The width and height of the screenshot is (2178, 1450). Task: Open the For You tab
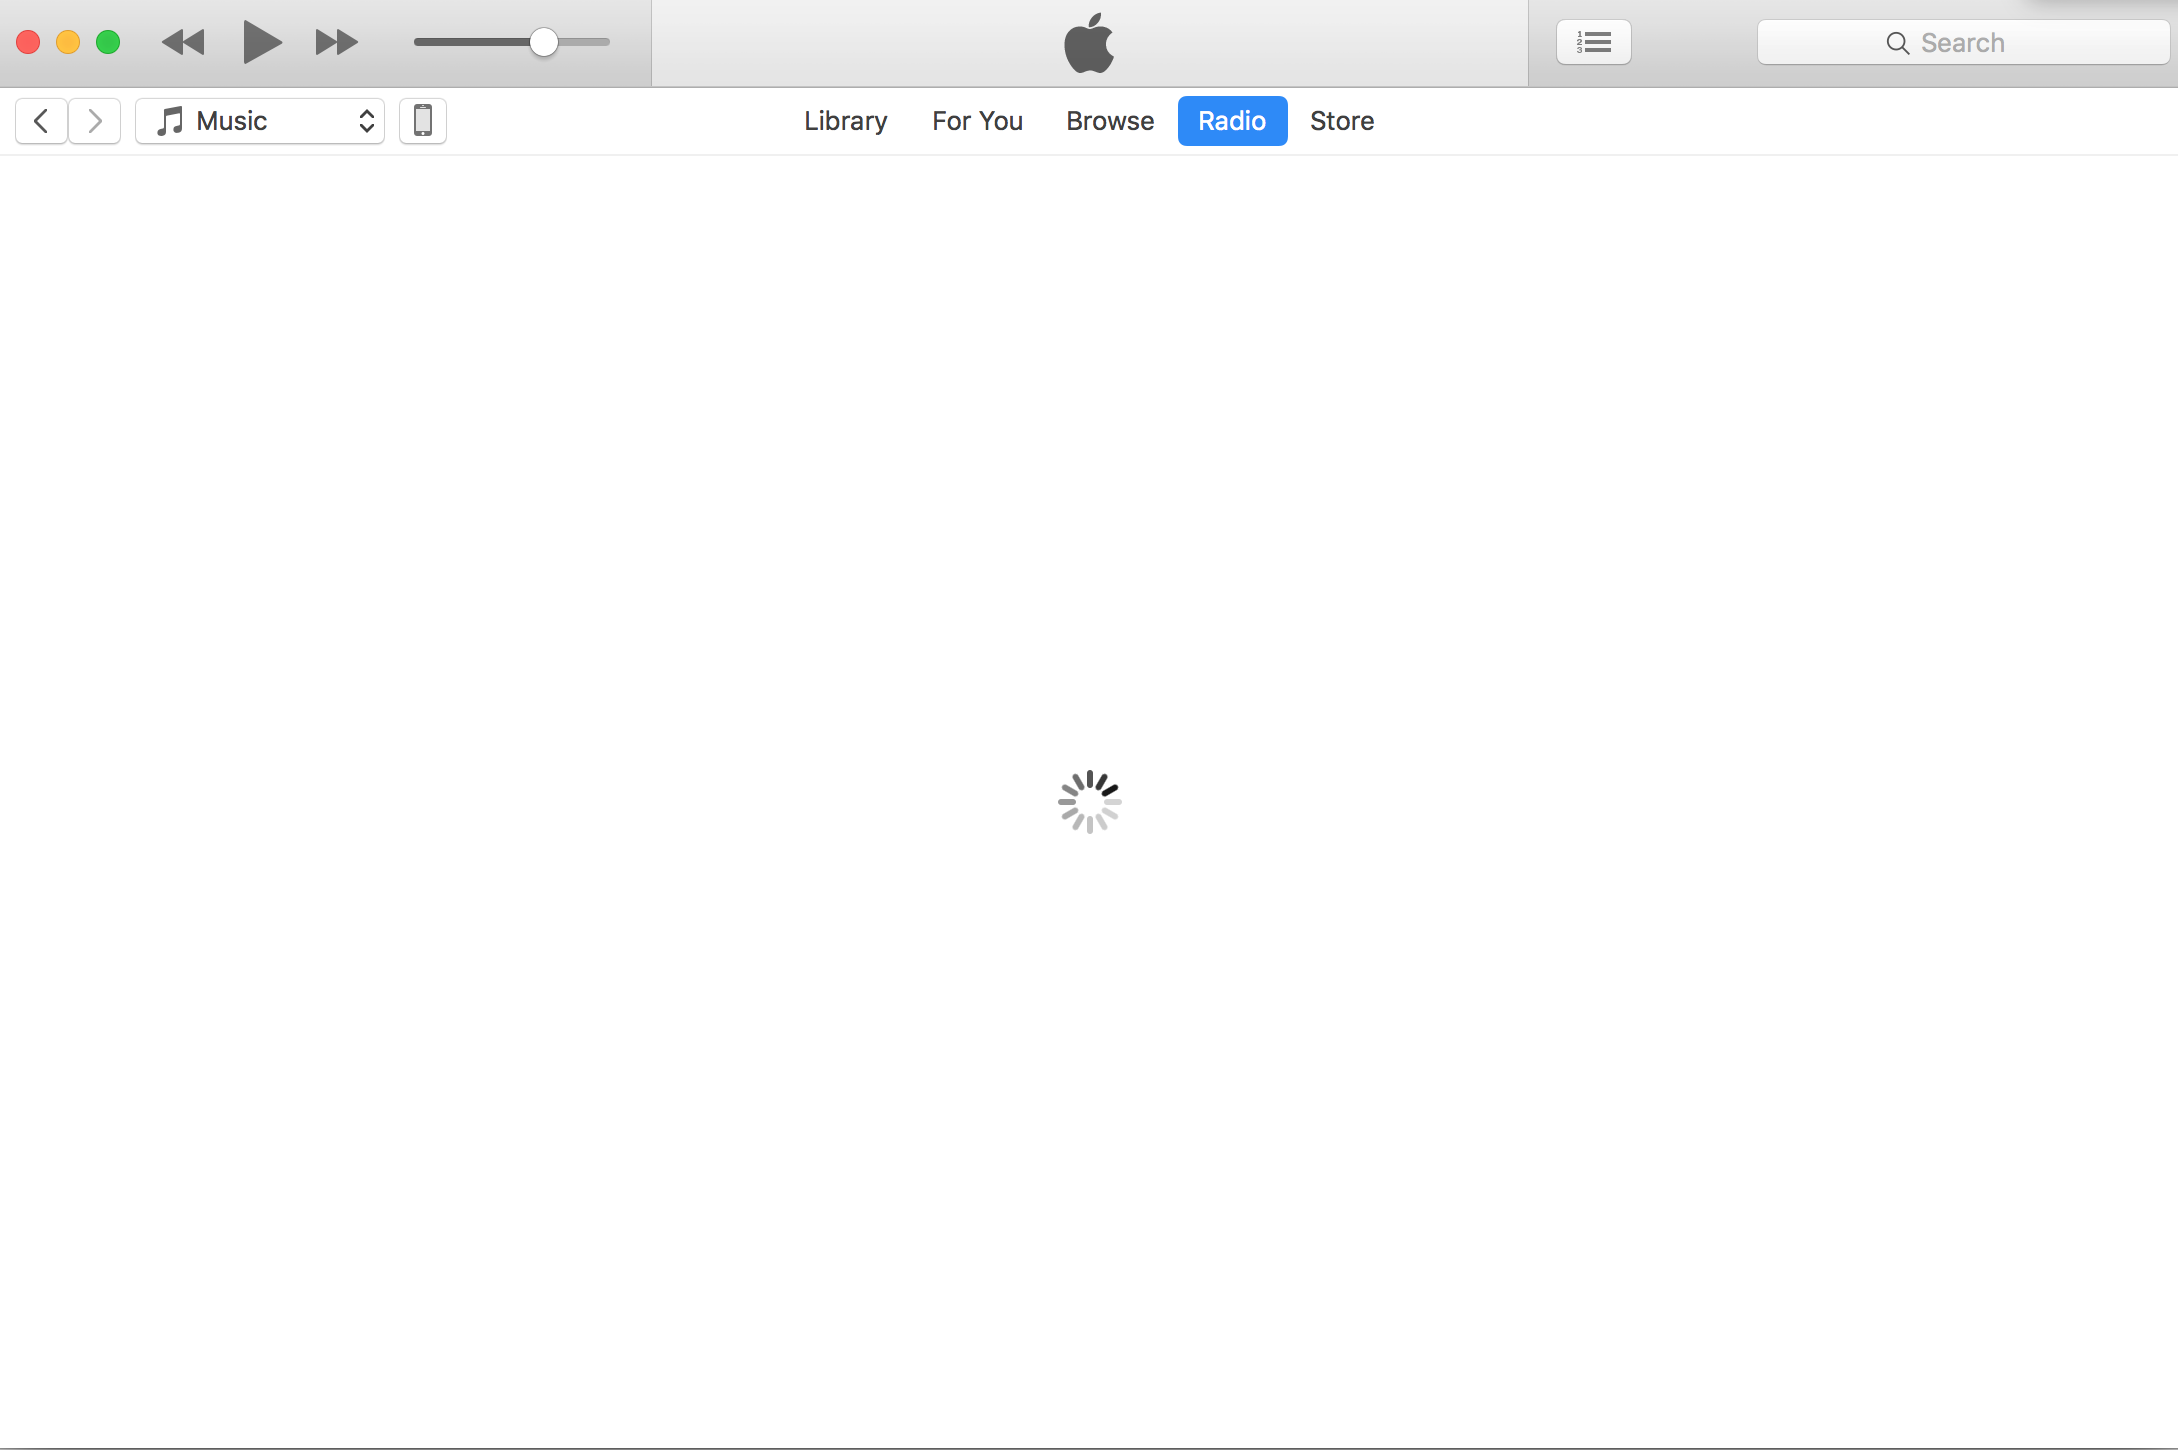click(977, 121)
